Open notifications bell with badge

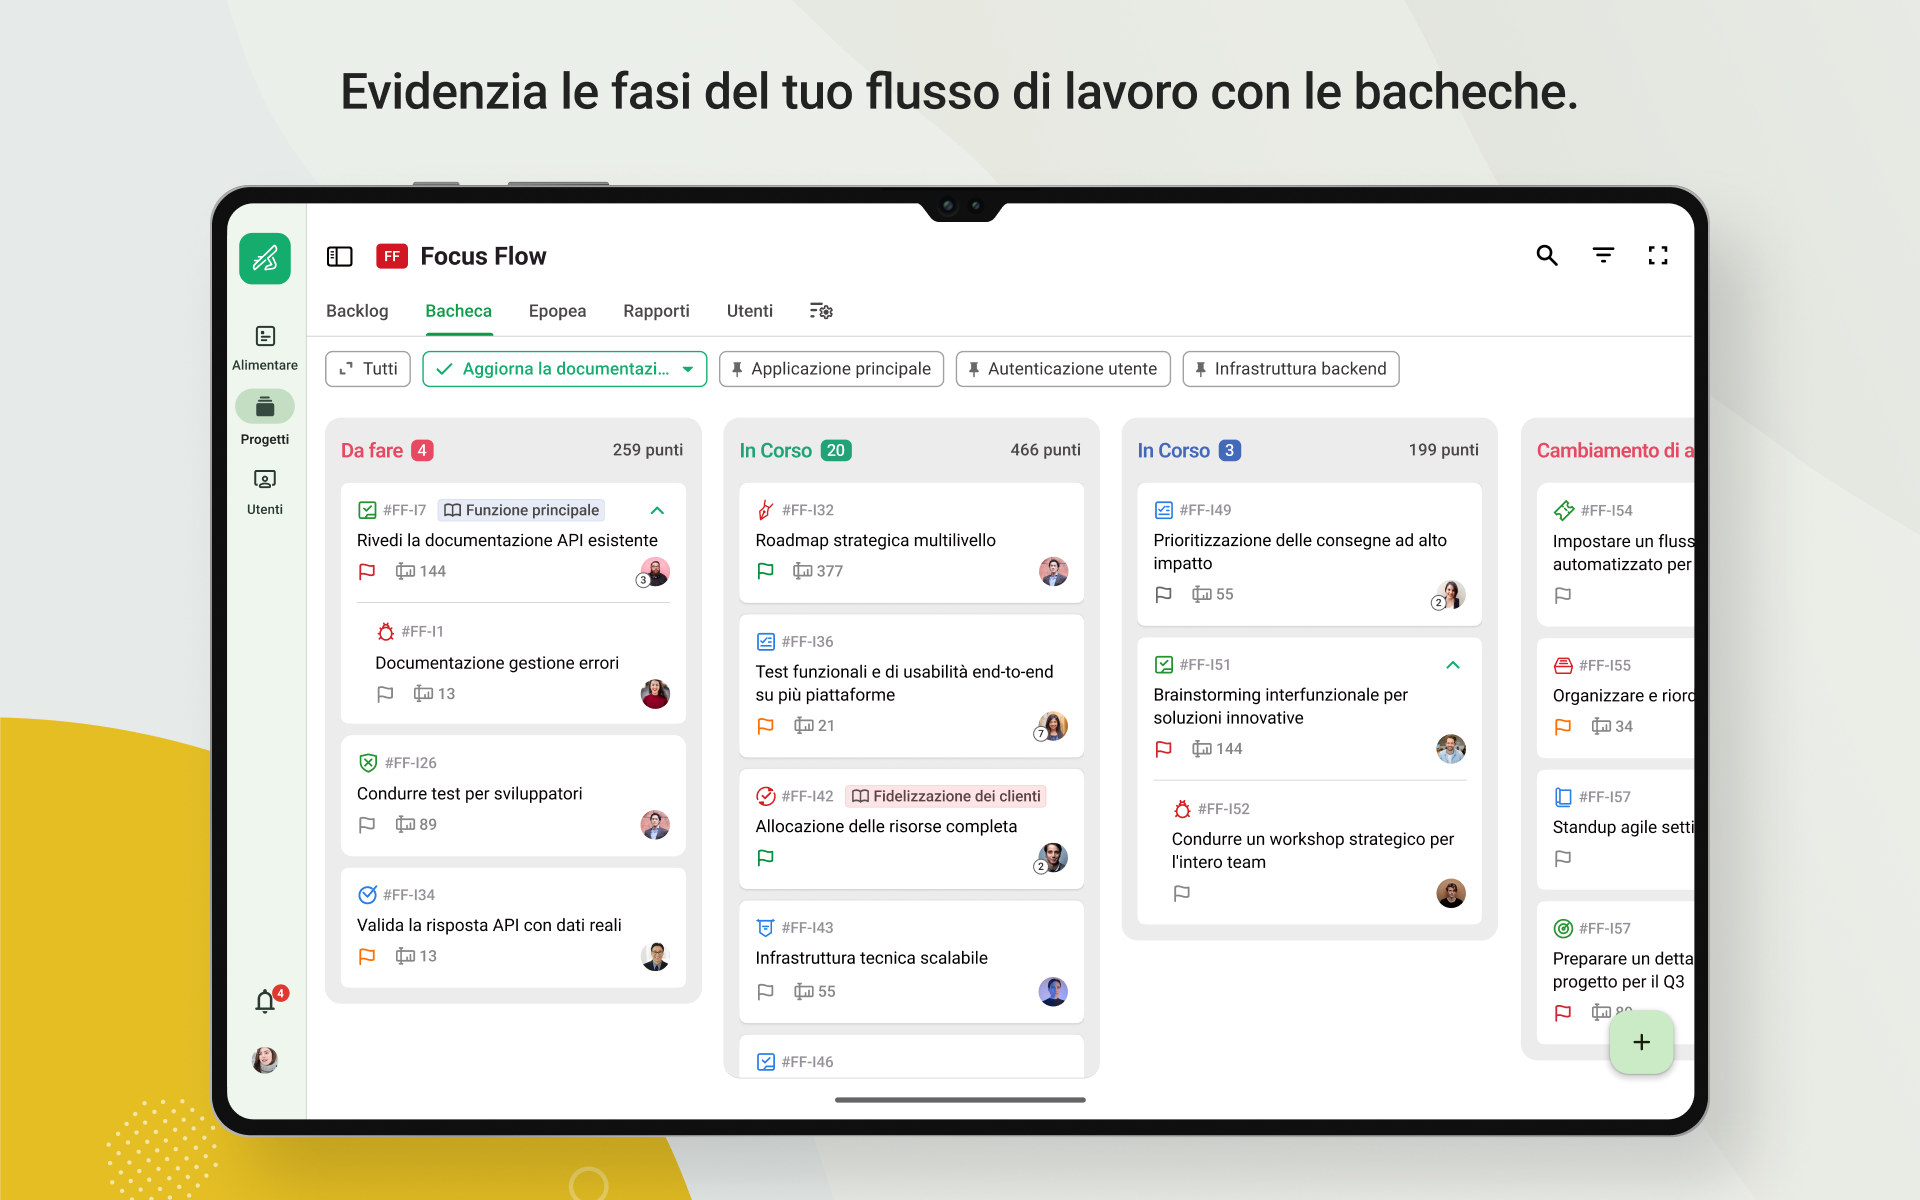(x=266, y=1000)
